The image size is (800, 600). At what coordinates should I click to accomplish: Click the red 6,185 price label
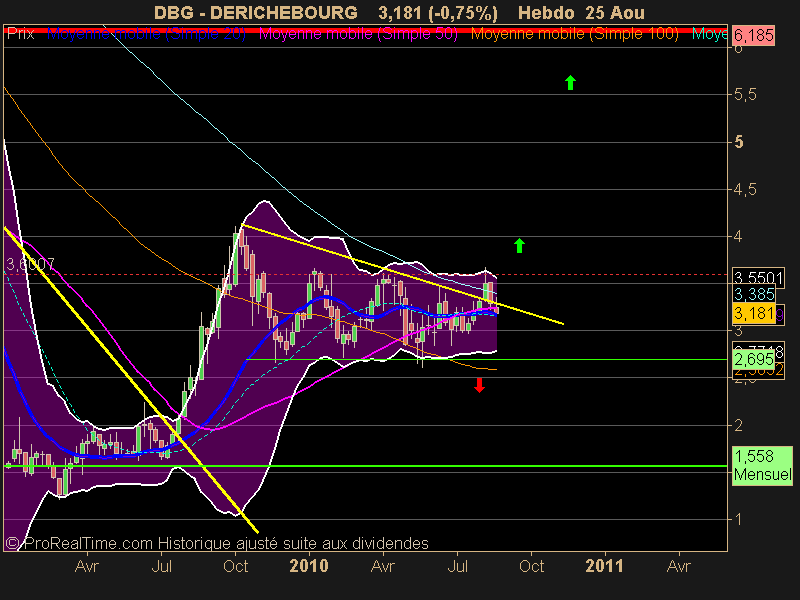(x=753, y=35)
